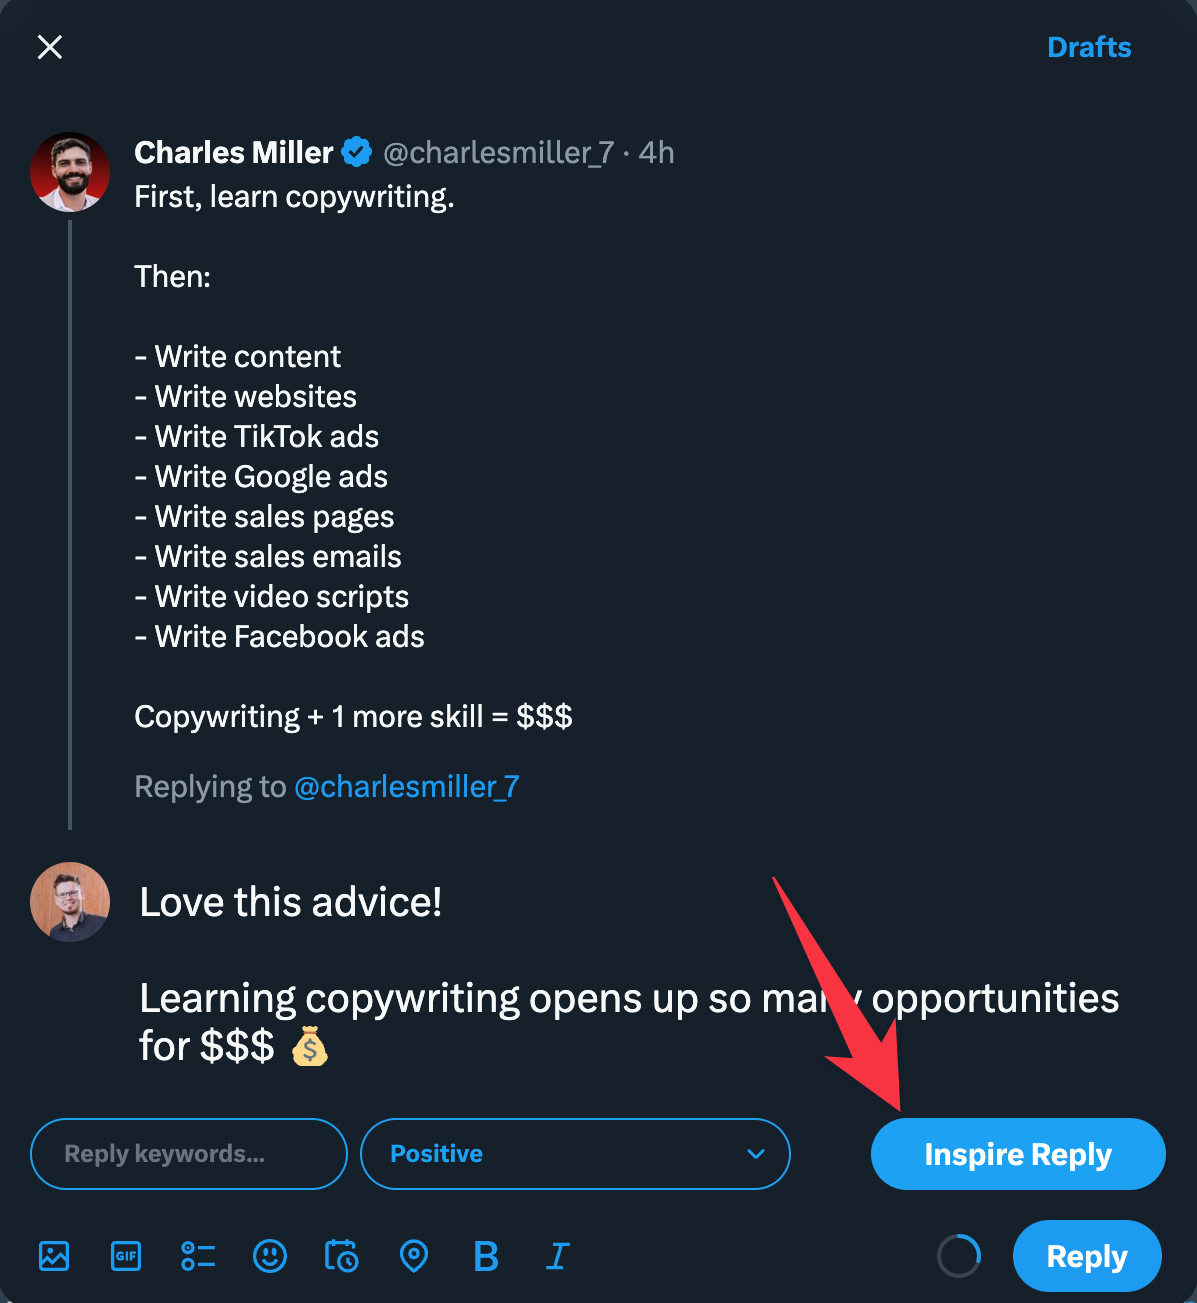This screenshot has height=1303, width=1197.
Task: Click the 4h timestamp
Action: 657,152
